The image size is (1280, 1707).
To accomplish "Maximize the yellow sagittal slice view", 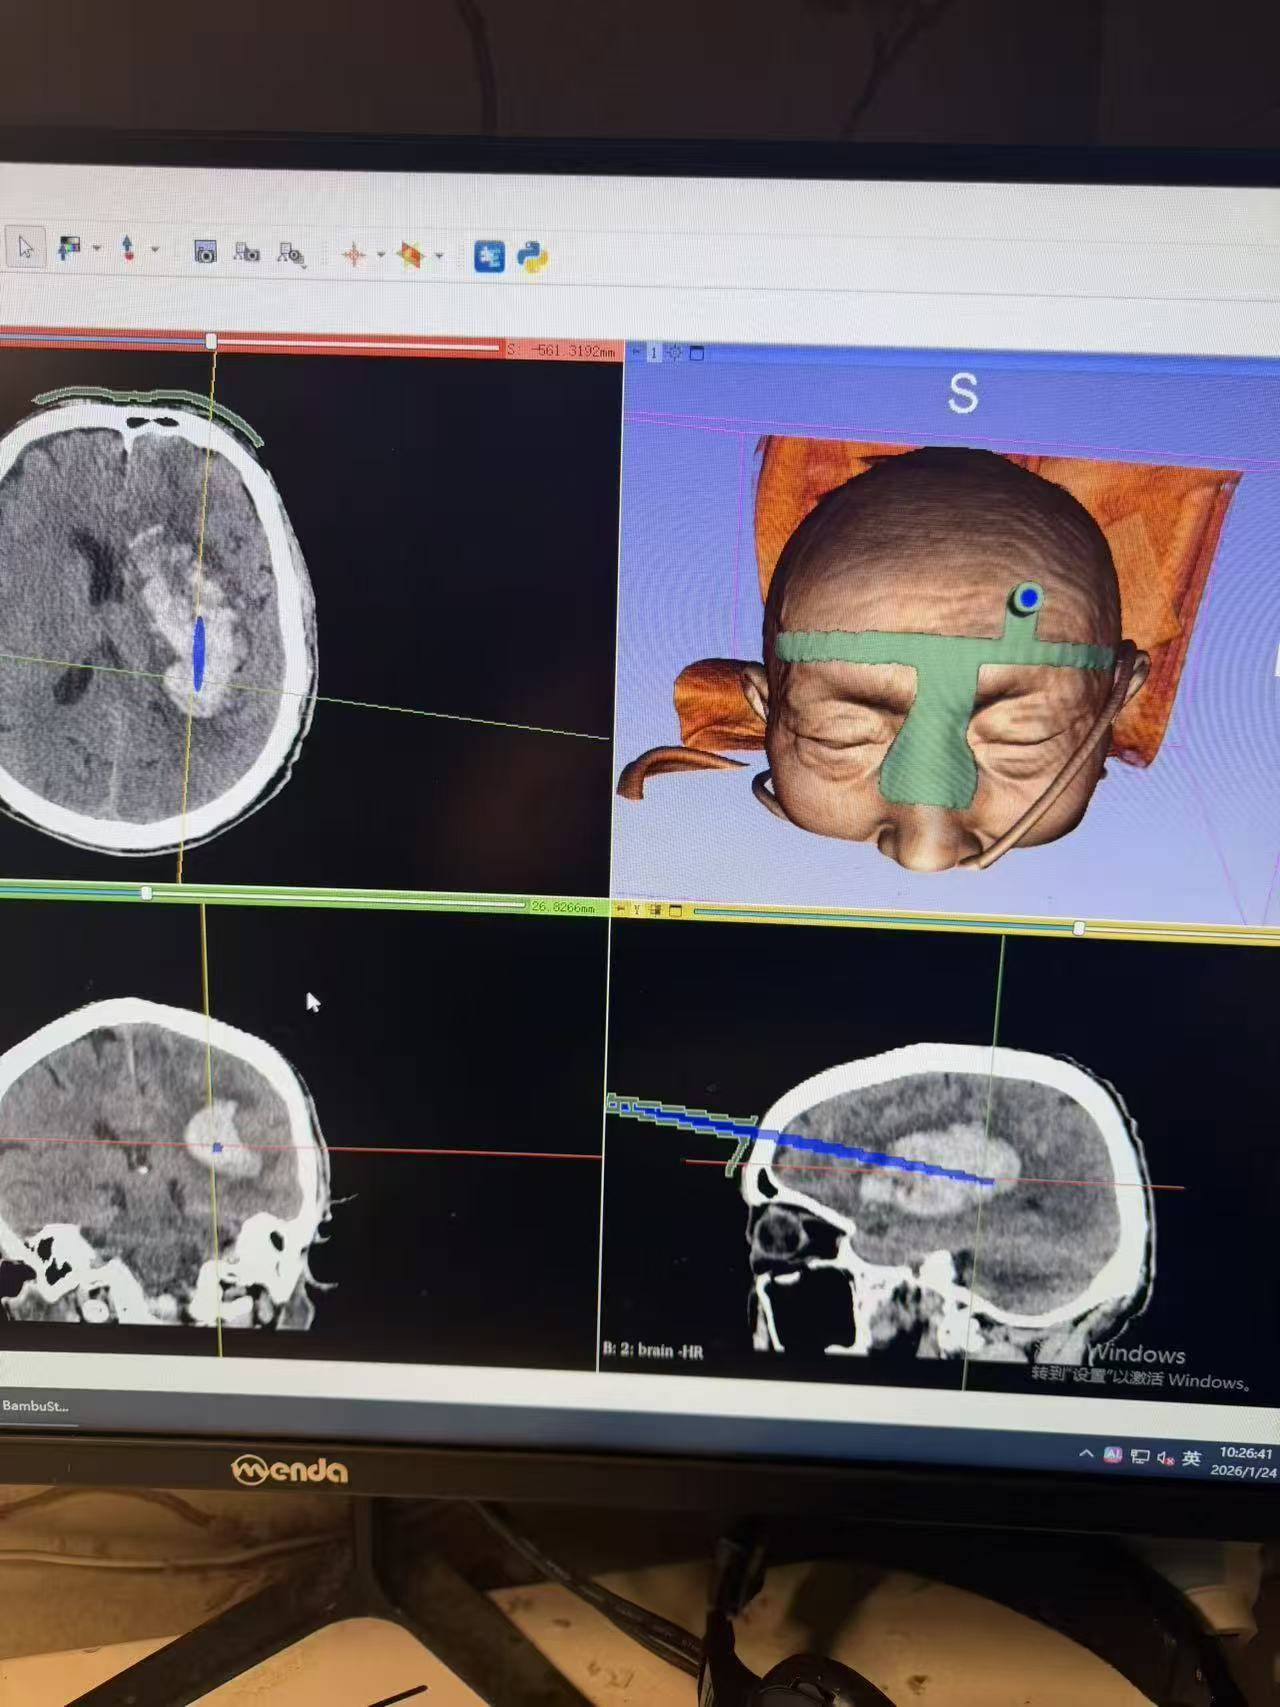I will click(675, 910).
